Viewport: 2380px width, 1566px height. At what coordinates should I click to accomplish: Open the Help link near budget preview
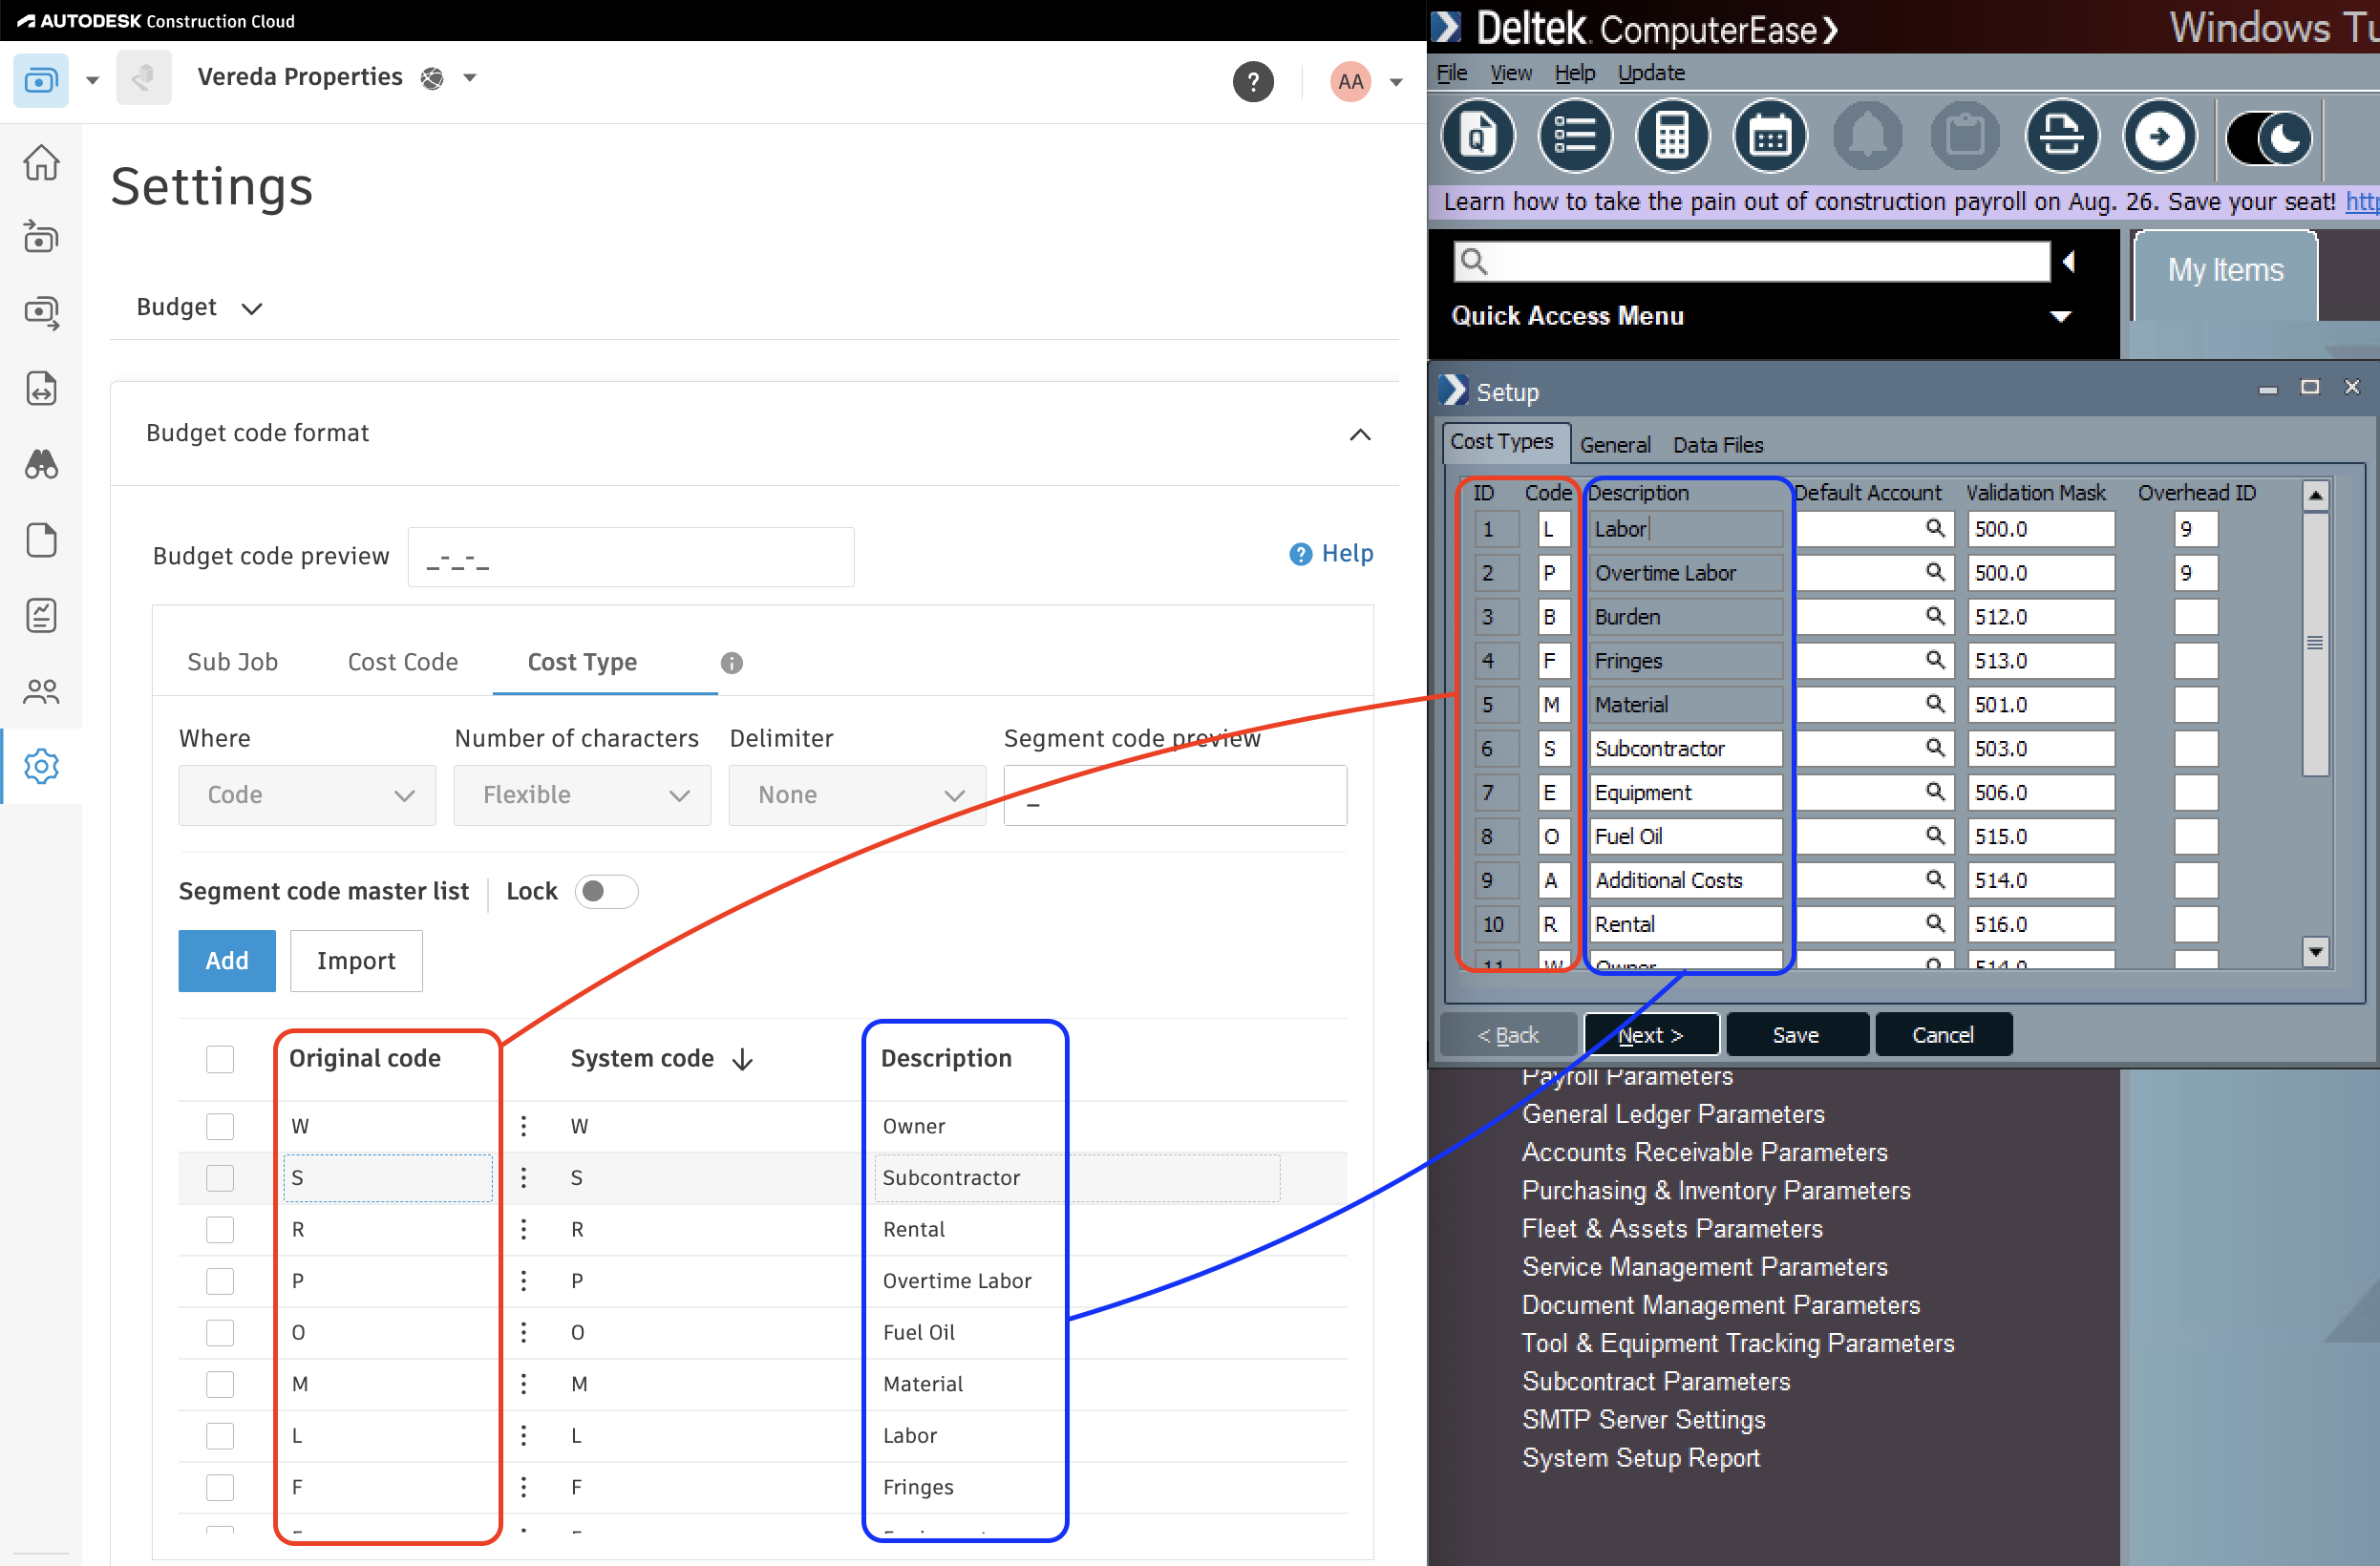1331,553
